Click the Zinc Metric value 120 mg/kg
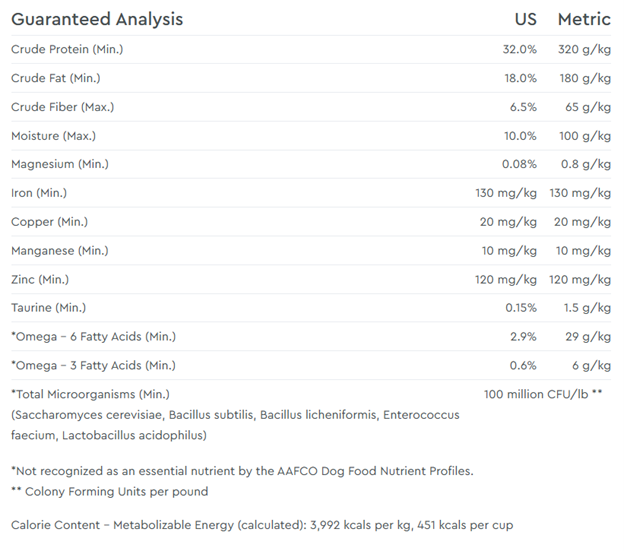This screenshot has height=551, width=624. coord(583,279)
